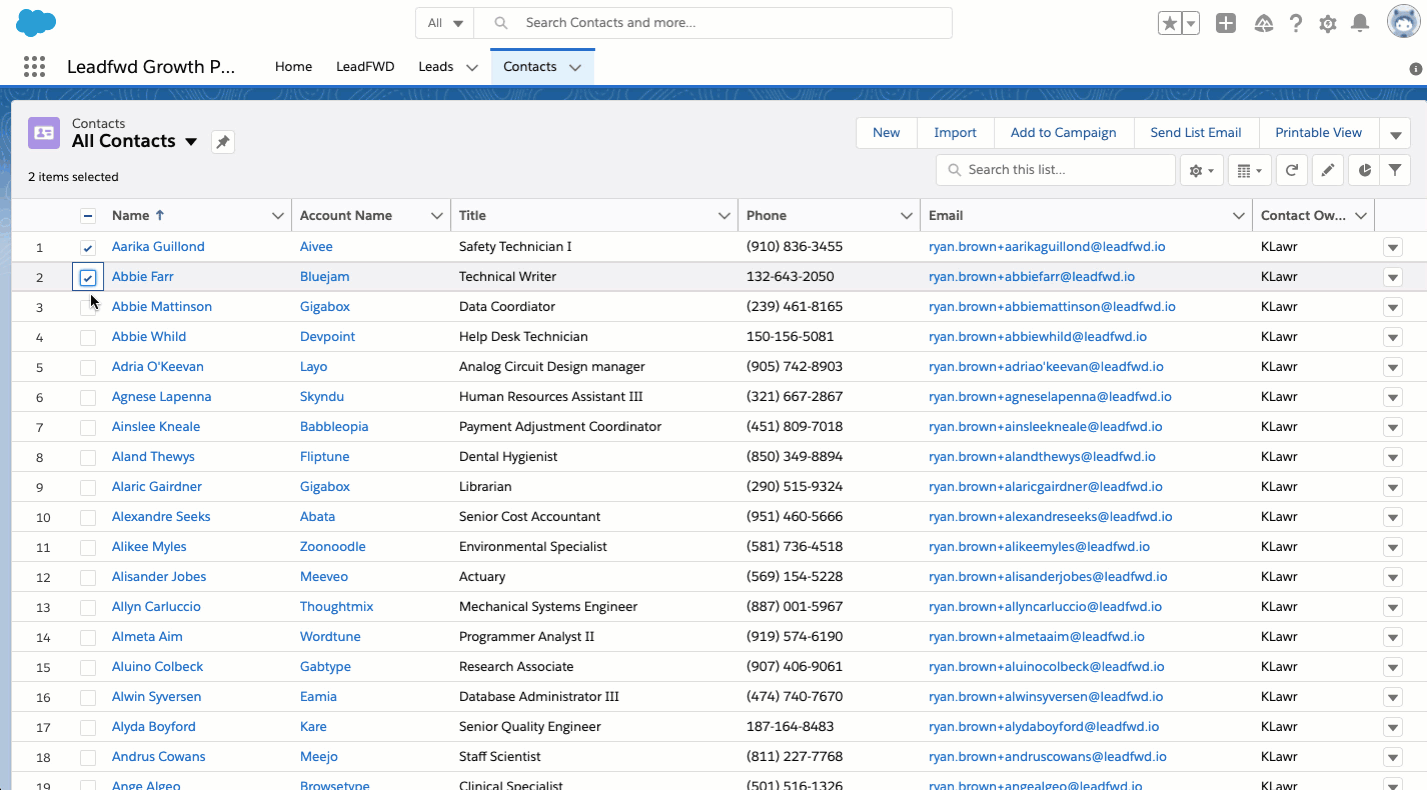Open the LeadFWD tab
This screenshot has width=1427, height=790.
(365, 67)
